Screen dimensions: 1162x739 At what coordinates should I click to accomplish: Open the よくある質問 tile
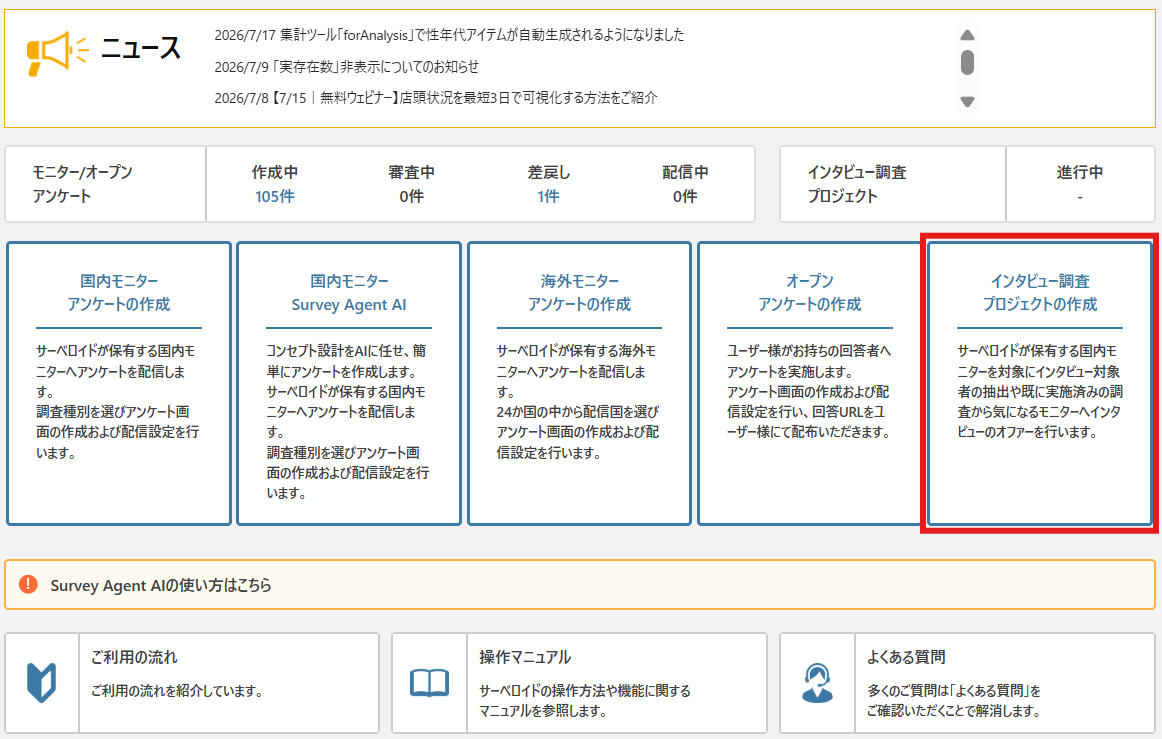(967, 683)
